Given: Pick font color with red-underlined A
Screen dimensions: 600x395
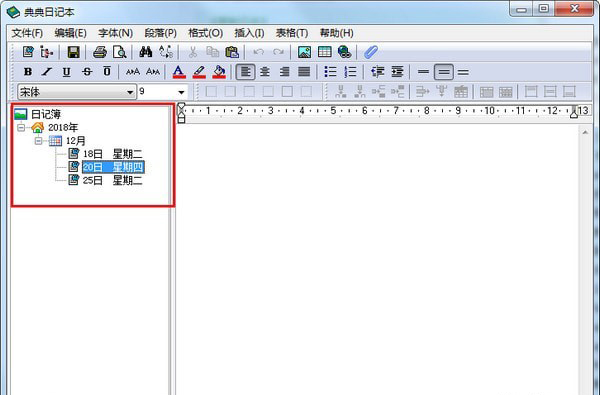Looking at the screenshot, I should coord(179,72).
